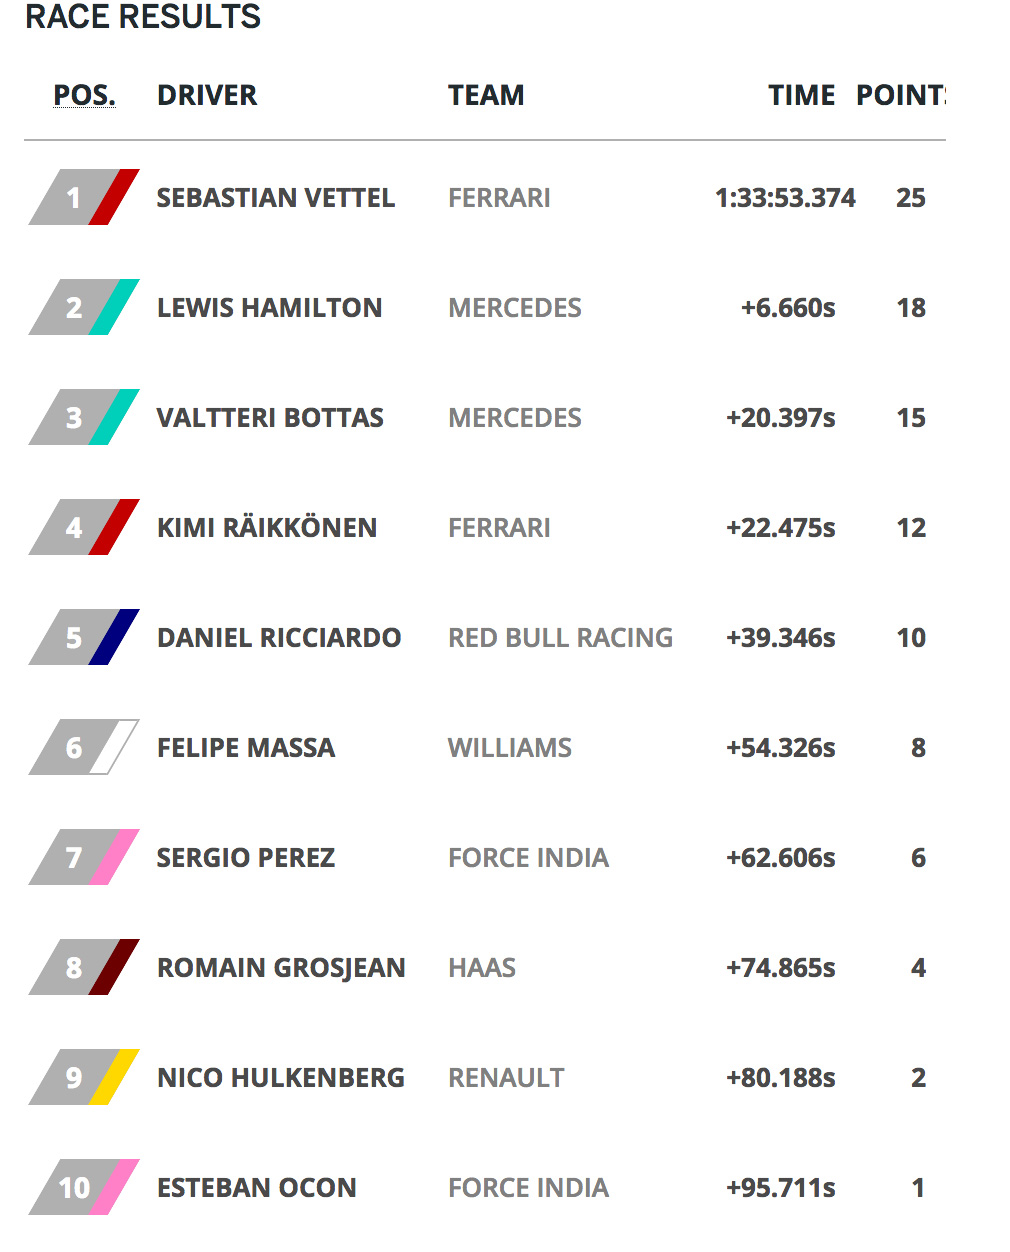
Task: Click the position 1 red Ferrari badge
Action: click(x=84, y=198)
